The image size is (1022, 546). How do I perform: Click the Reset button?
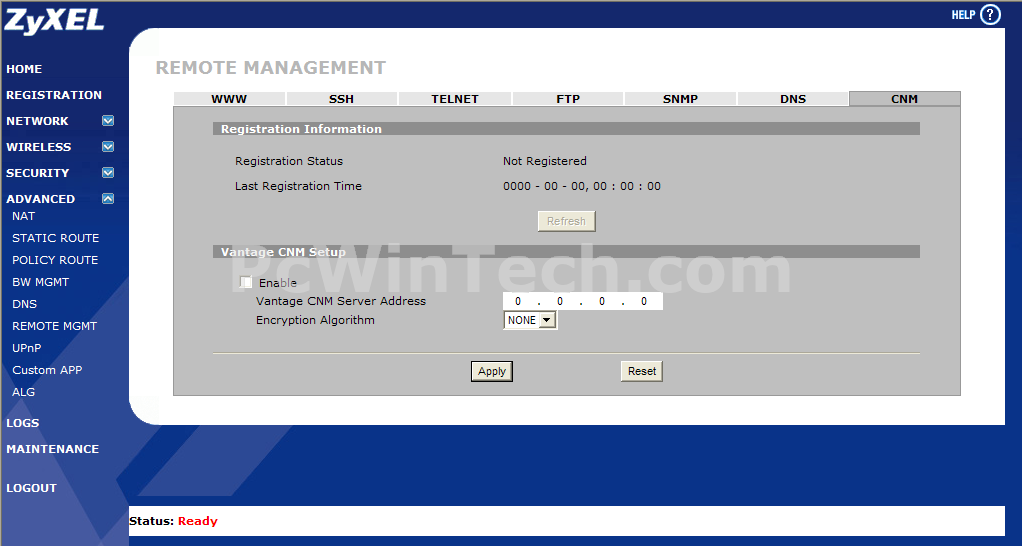pyautogui.click(x=641, y=371)
